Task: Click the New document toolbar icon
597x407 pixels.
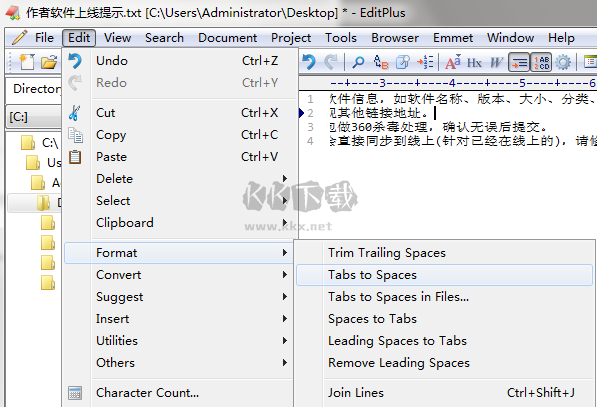Action: (x=27, y=62)
